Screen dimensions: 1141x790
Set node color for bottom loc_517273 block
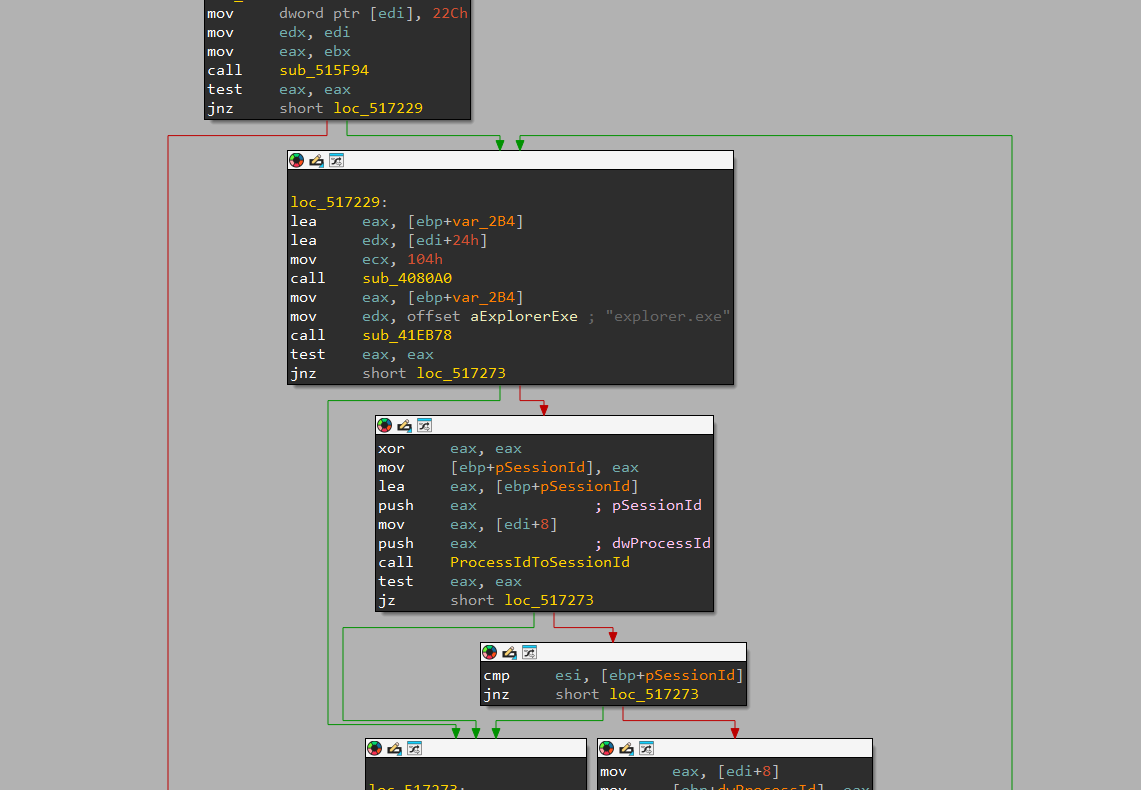click(374, 748)
